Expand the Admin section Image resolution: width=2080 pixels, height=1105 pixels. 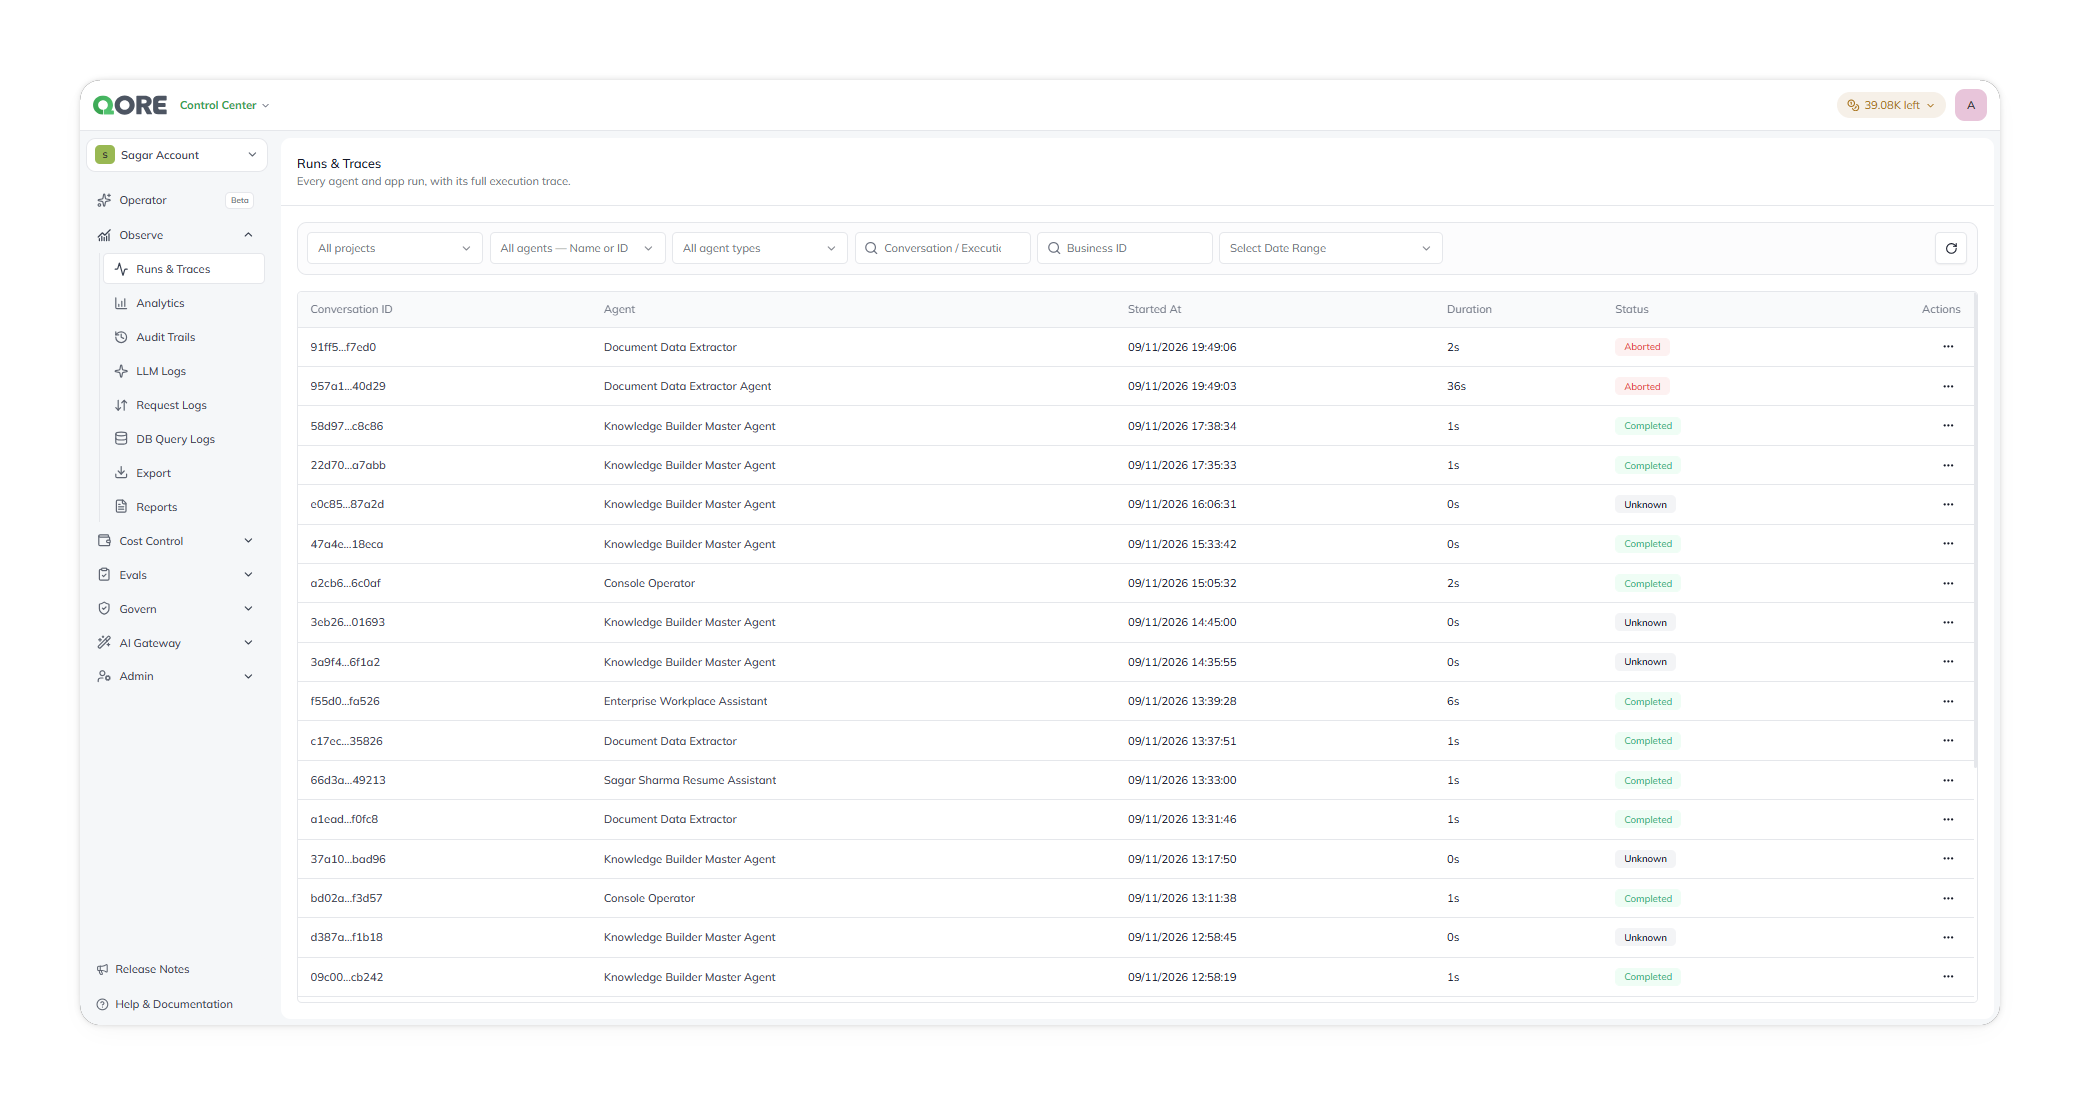(248, 676)
